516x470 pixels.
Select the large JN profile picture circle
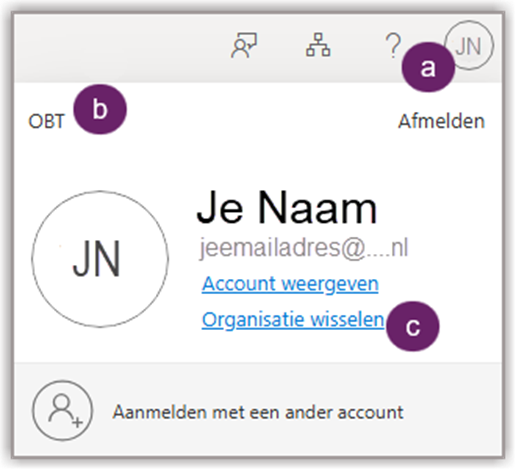(100, 259)
